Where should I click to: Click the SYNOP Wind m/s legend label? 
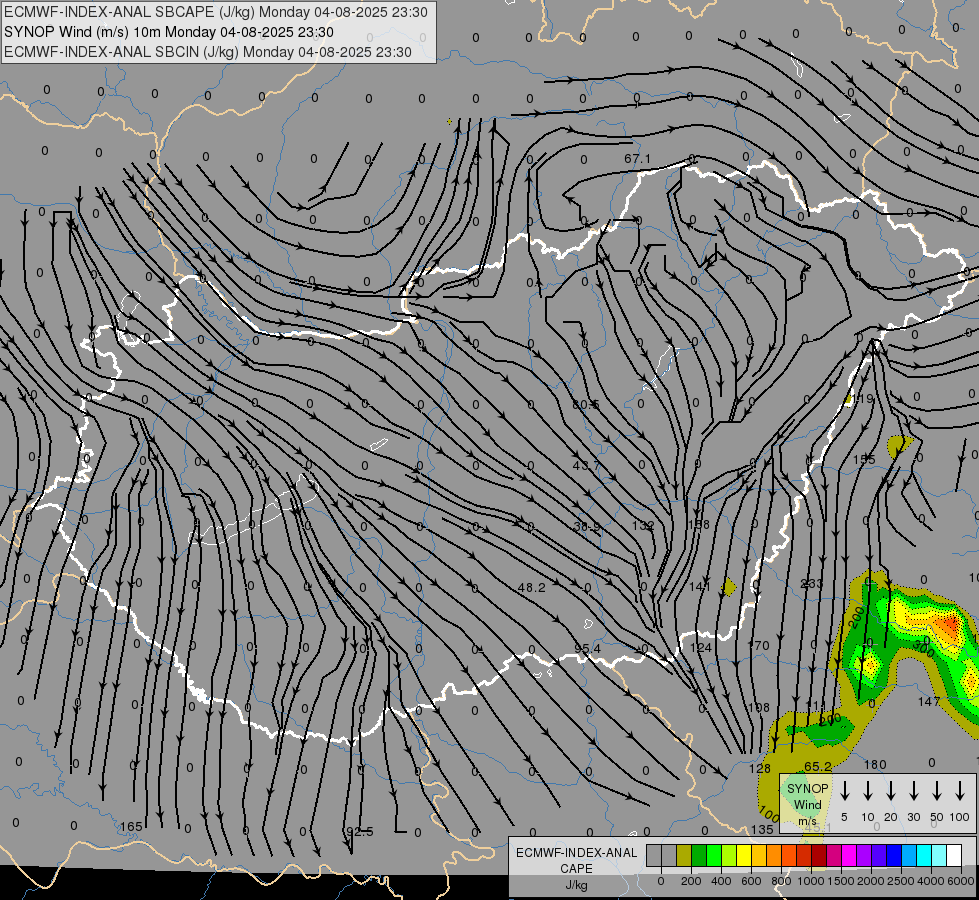808,804
